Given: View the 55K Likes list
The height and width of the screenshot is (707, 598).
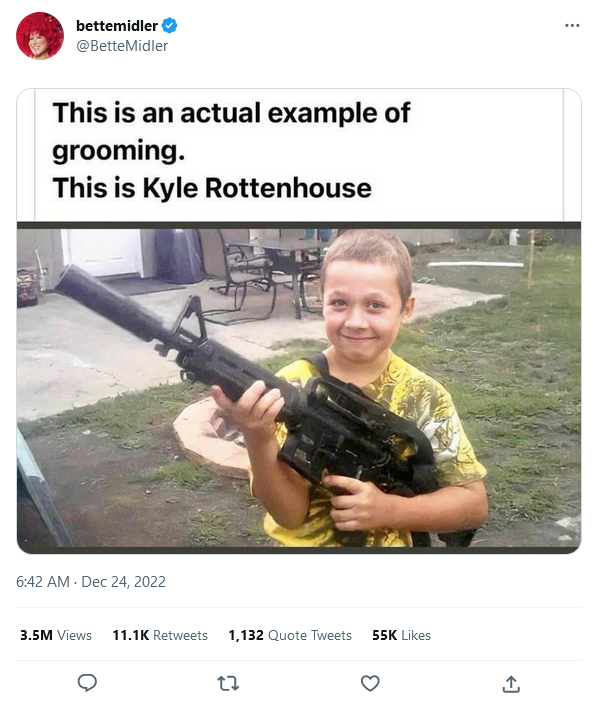Looking at the screenshot, I should (x=401, y=635).
